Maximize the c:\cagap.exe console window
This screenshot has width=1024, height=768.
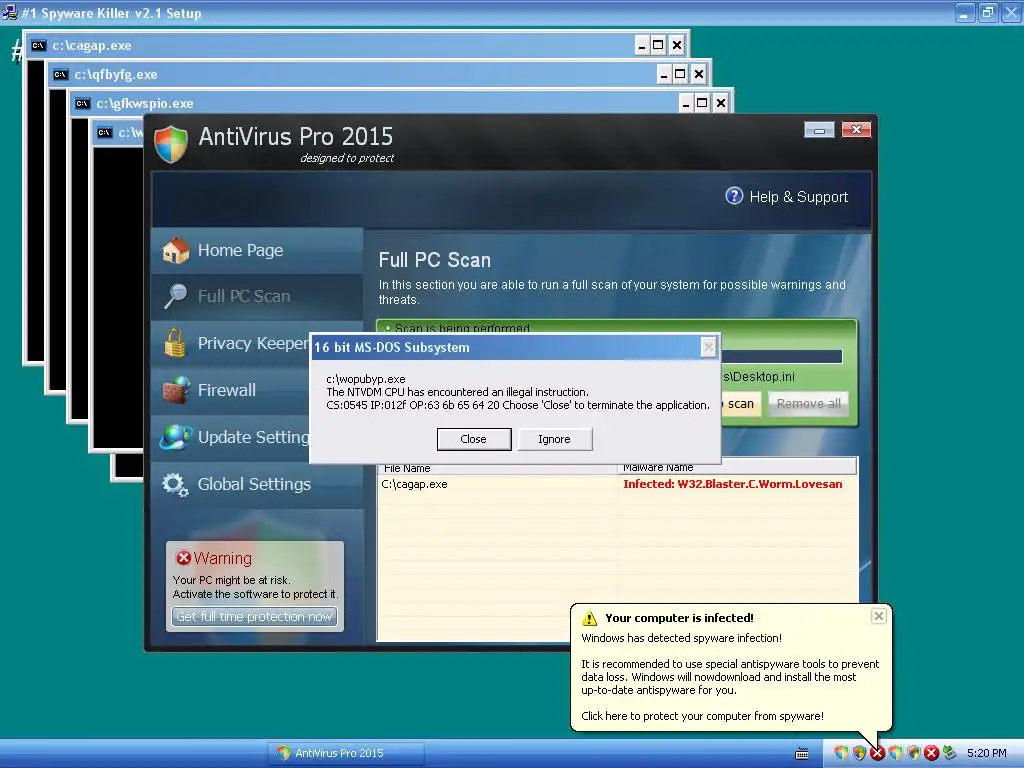pos(658,45)
